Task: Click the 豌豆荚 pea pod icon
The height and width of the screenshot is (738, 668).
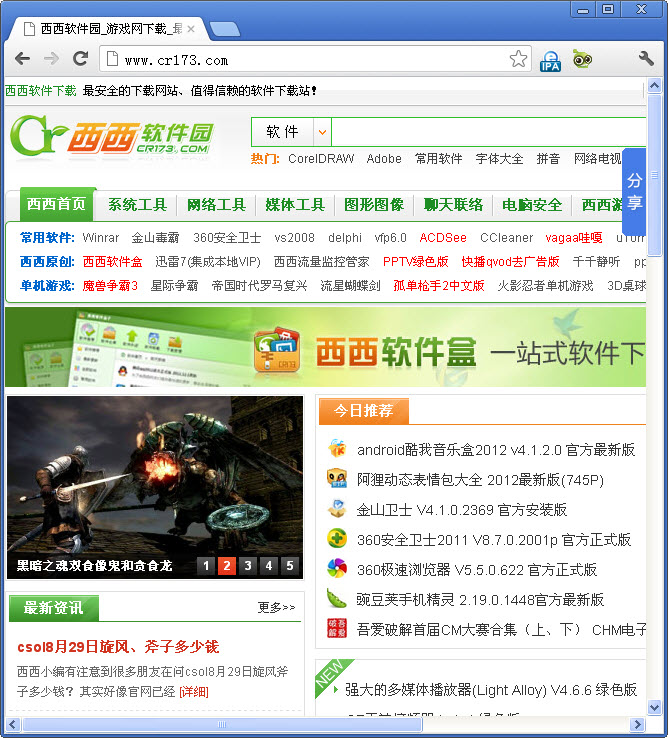Action: pyautogui.click(x=337, y=599)
